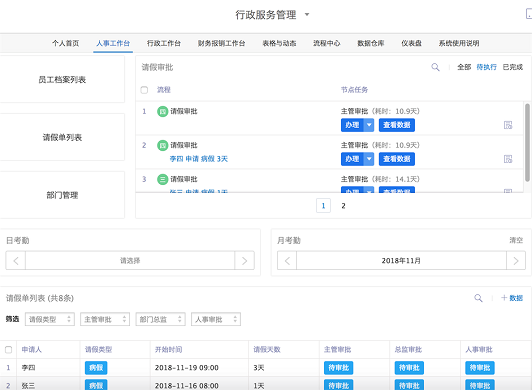Click 查看数据 button in workflow row 2
The width and height of the screenshot is (532, 390).
click(397, 159)
